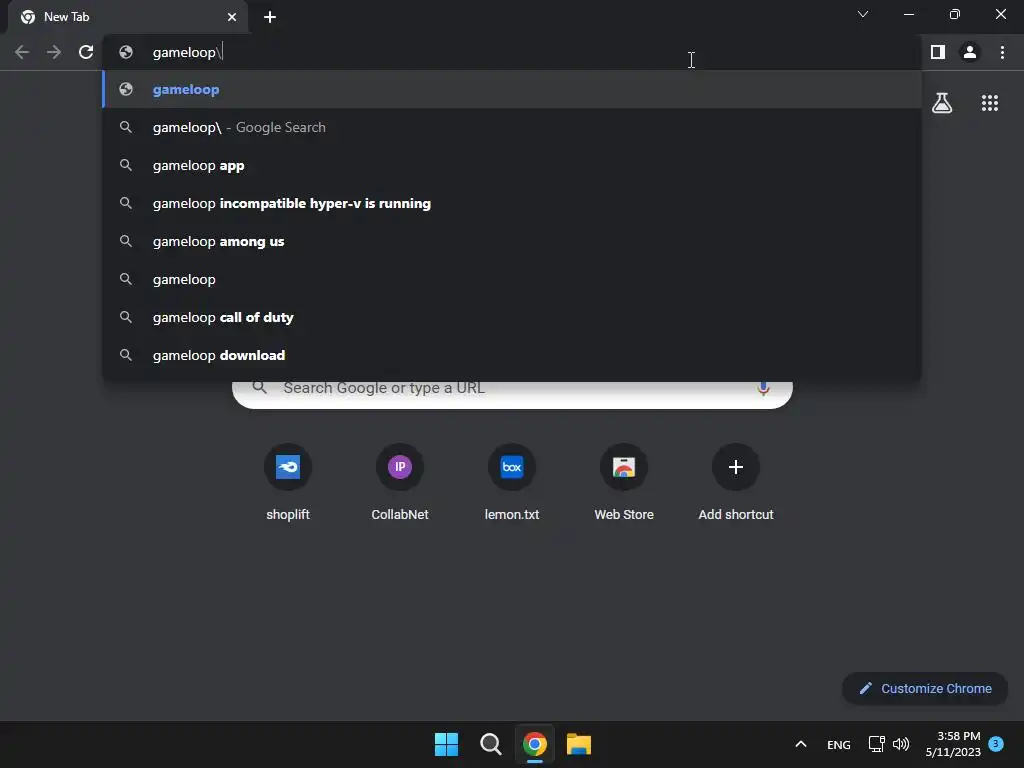Open File Explorer from taskbar

579,744
